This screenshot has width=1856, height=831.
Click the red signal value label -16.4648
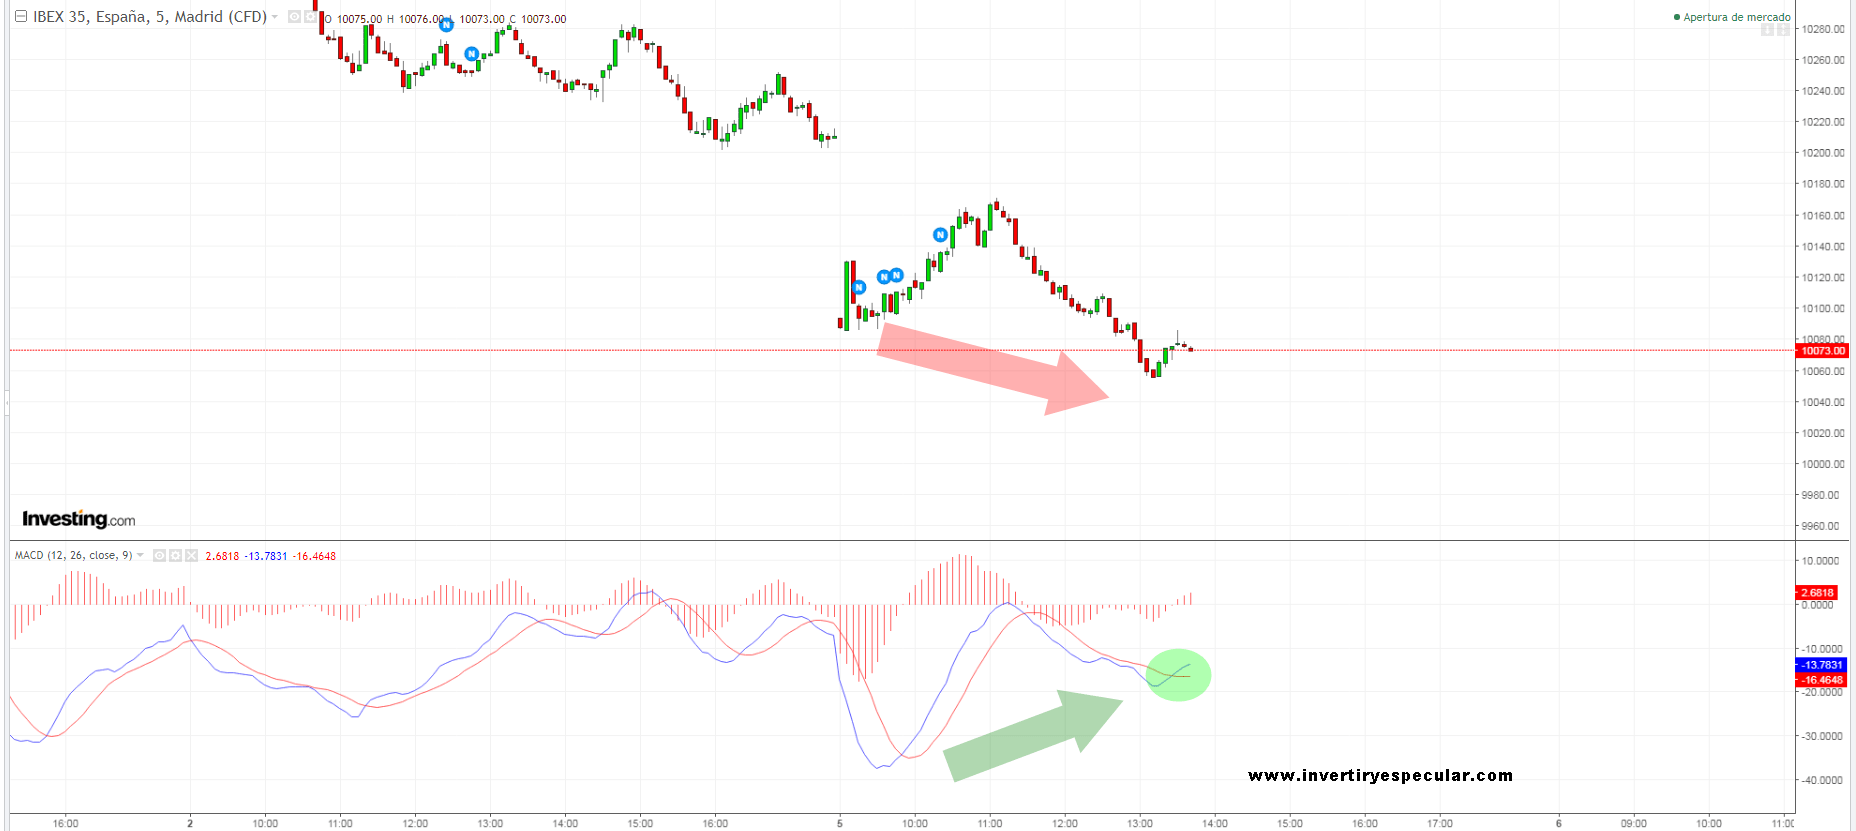coord(1821,680)
